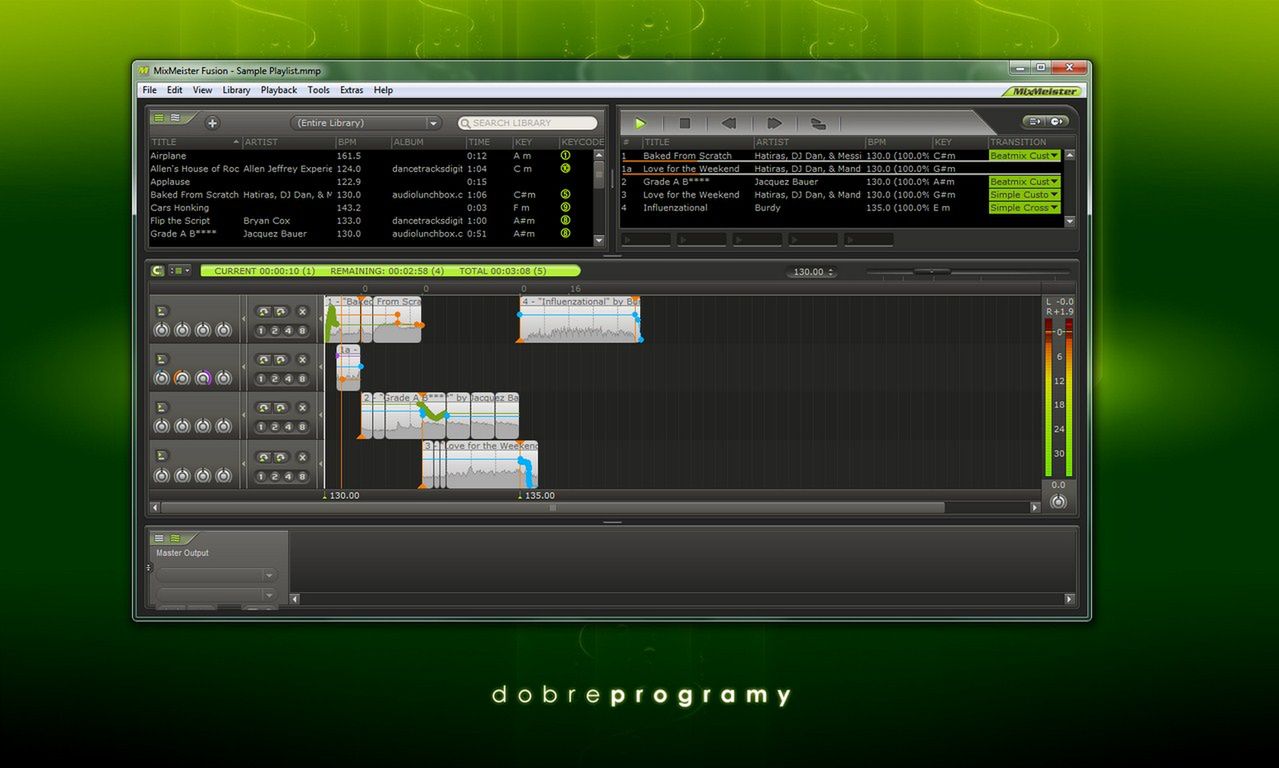The width and height of the screenshot is (1279, 768).
Task: Toggle loop length 2 on the third track
Action: [275, 427]
